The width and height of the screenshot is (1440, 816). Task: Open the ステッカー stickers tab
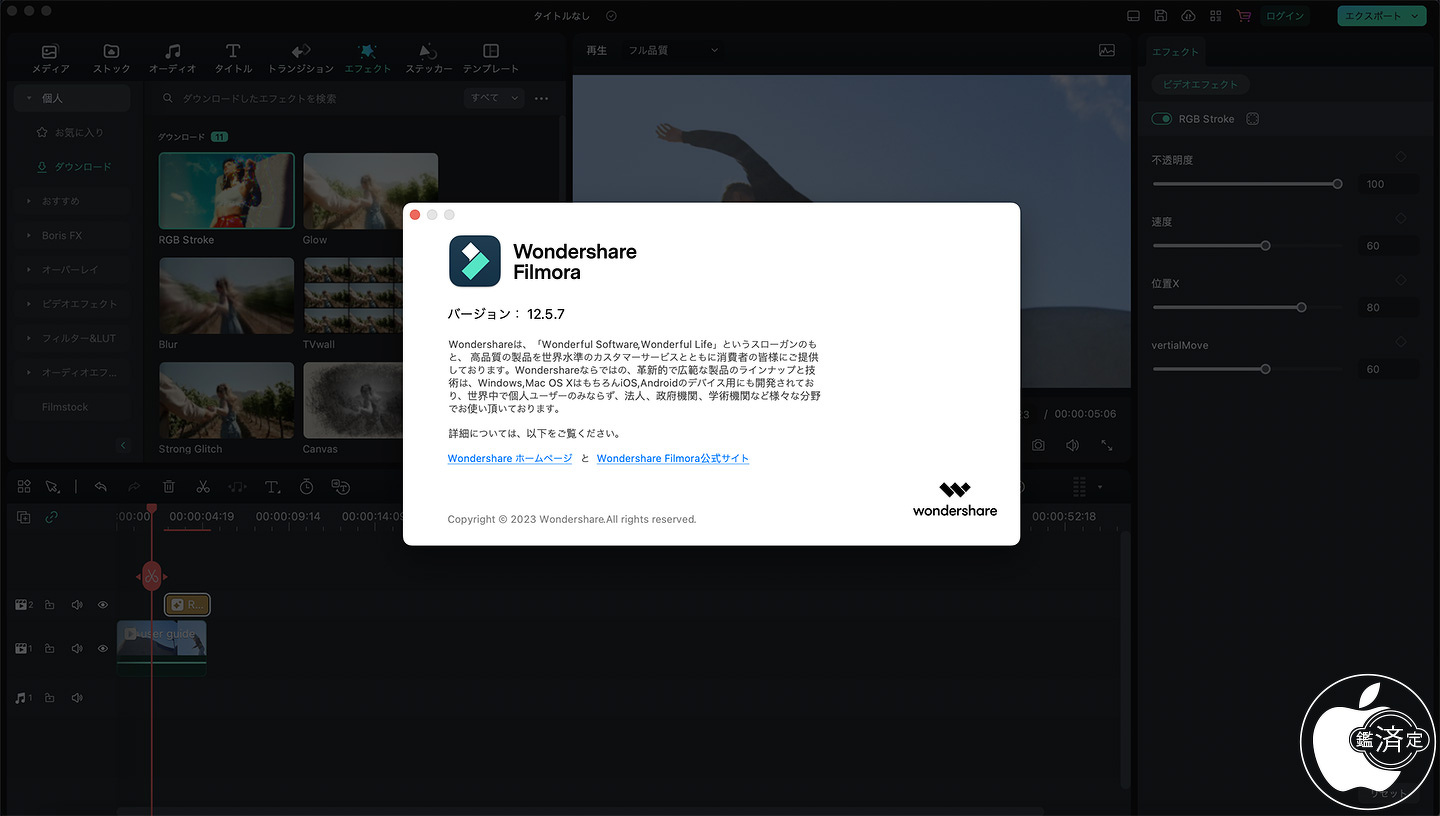tap(428, 59)
